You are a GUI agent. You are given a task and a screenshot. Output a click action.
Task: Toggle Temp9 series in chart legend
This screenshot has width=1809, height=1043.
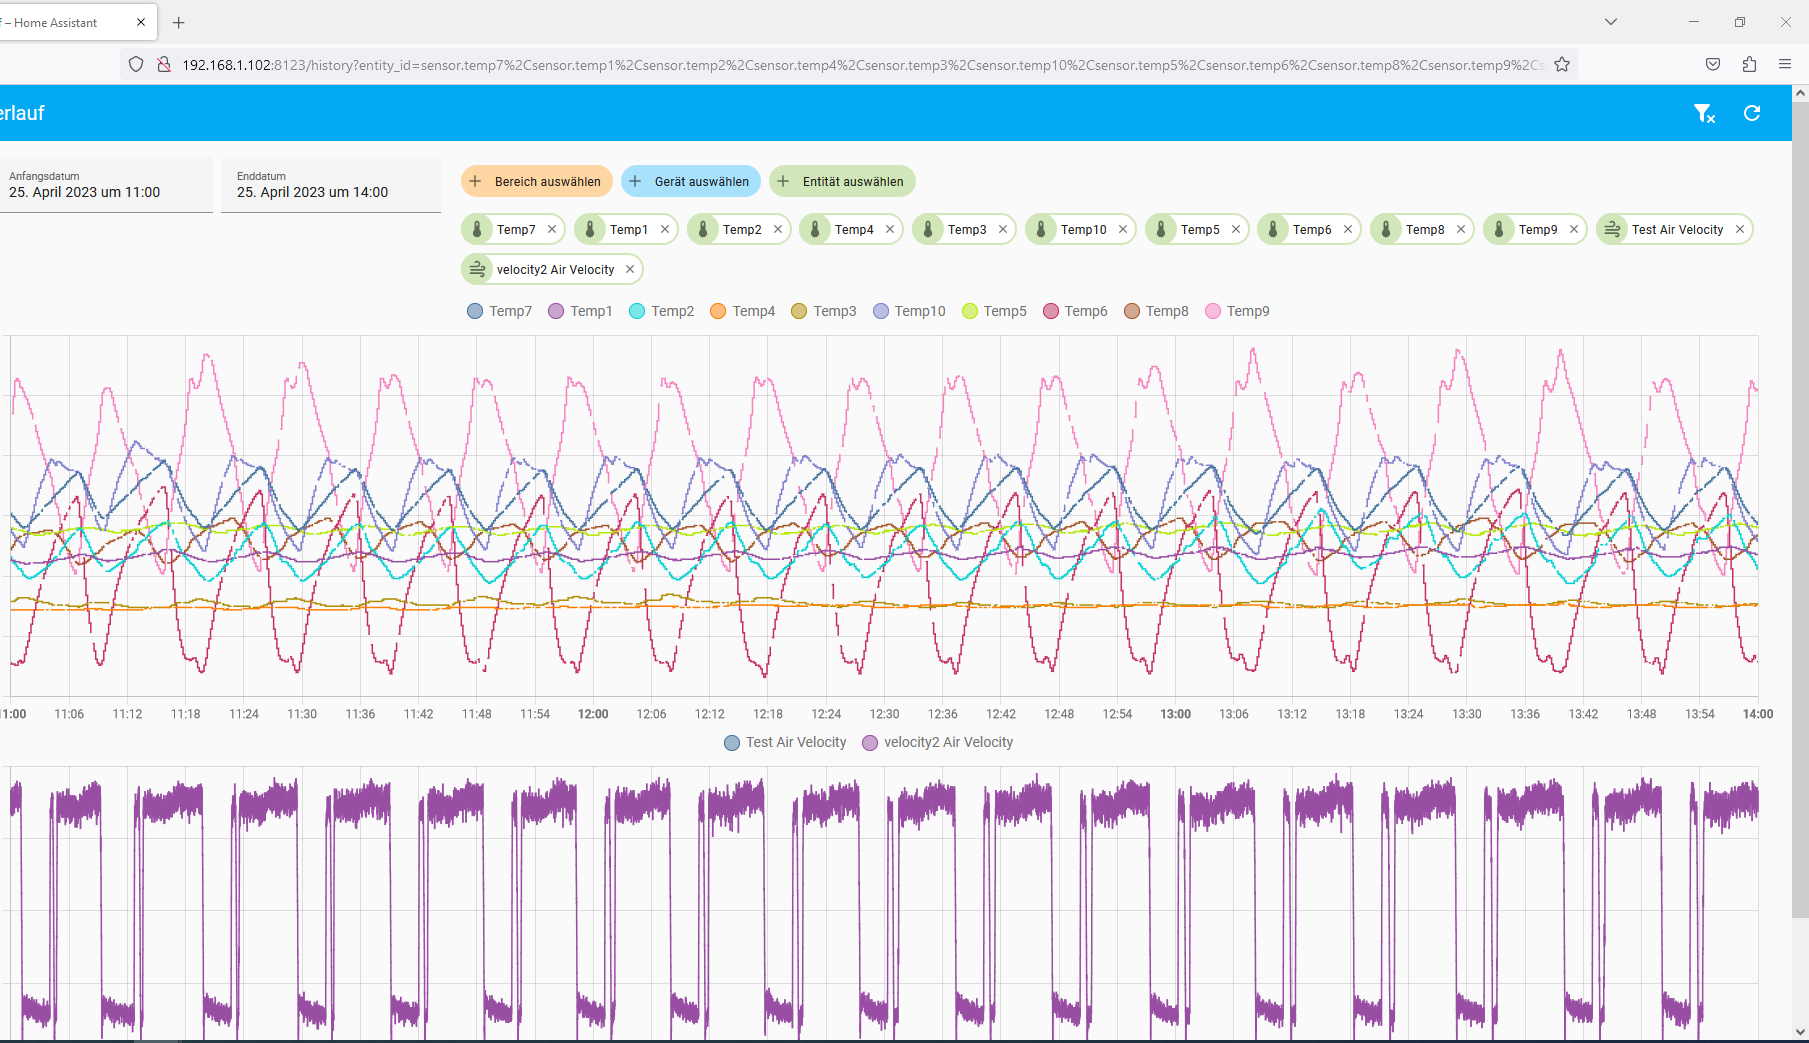[x=1238, y=311]
